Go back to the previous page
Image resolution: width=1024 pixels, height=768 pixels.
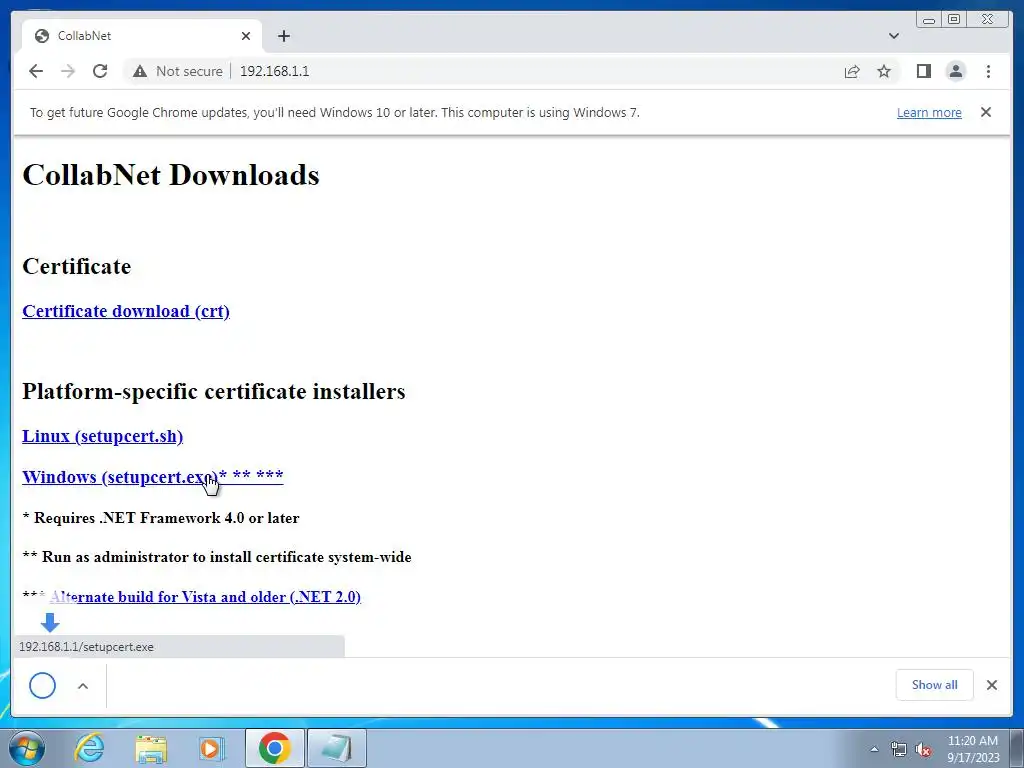coord(36,71)
